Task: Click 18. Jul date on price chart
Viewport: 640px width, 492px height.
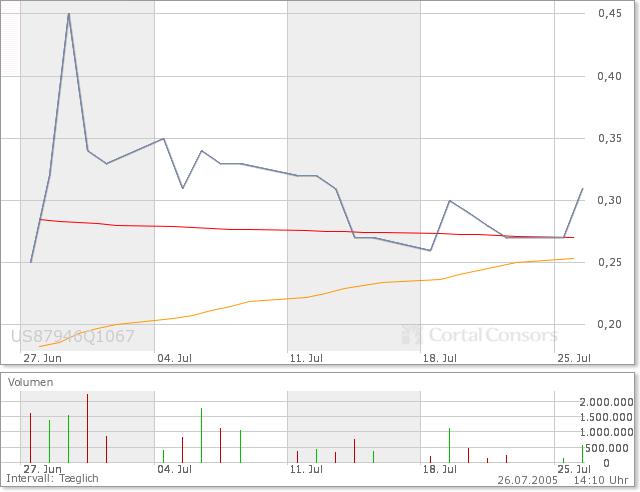Action: pos(440,358)
